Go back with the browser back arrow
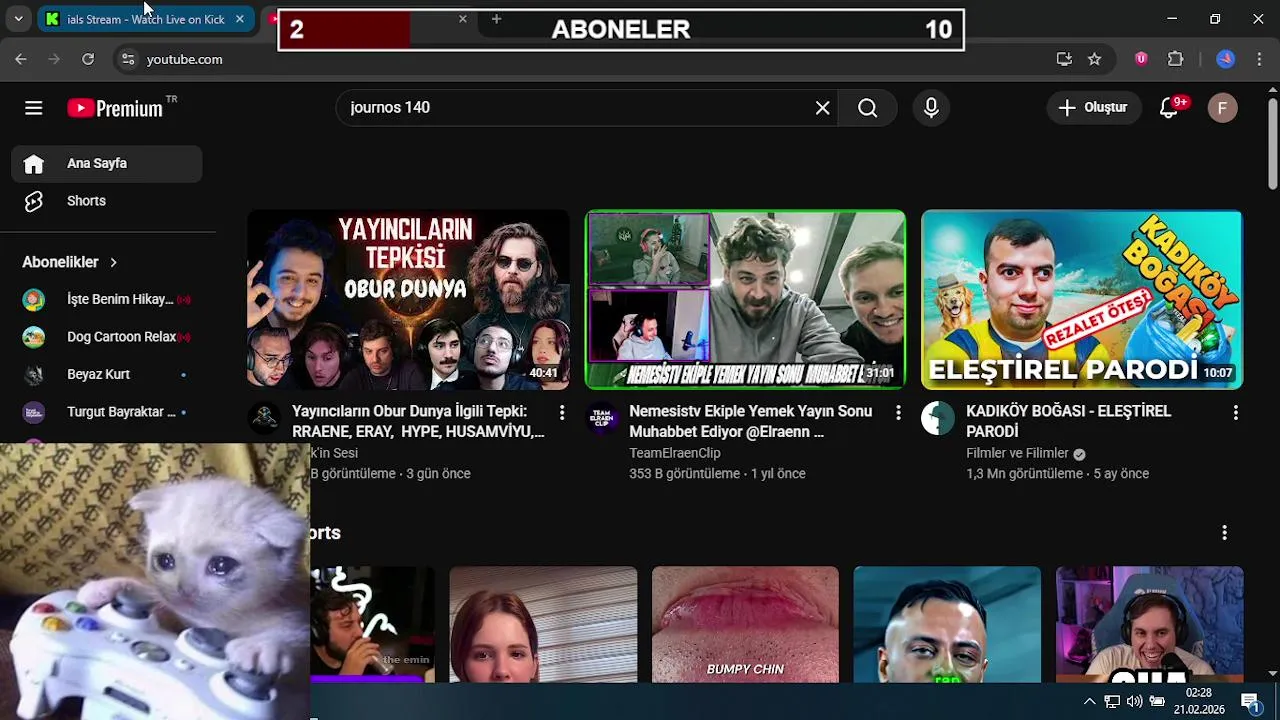The image size is (1280, 720). 21,59
